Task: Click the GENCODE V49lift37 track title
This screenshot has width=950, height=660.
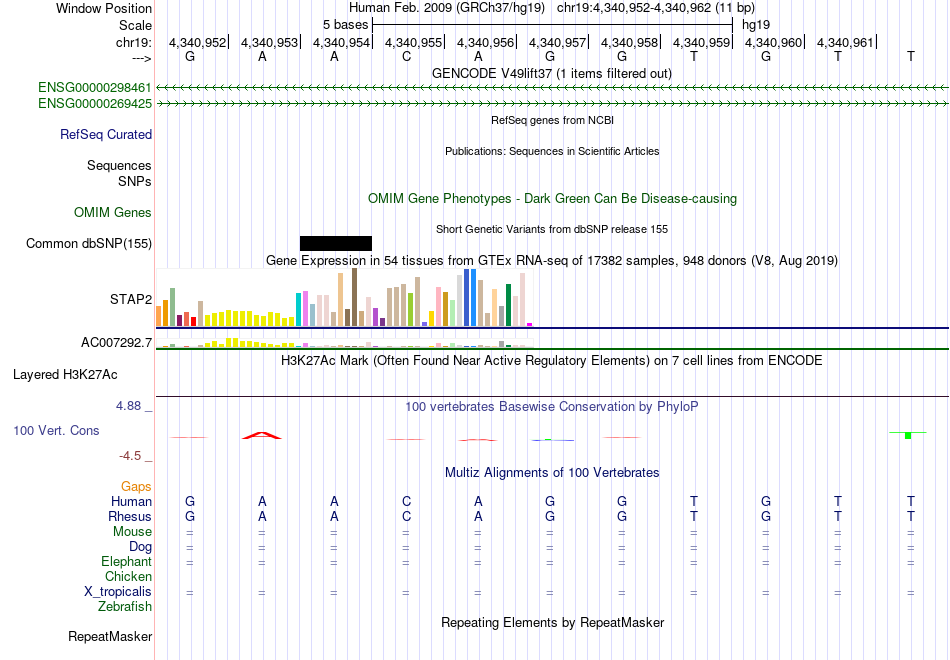Action: [x=552, y=73]
